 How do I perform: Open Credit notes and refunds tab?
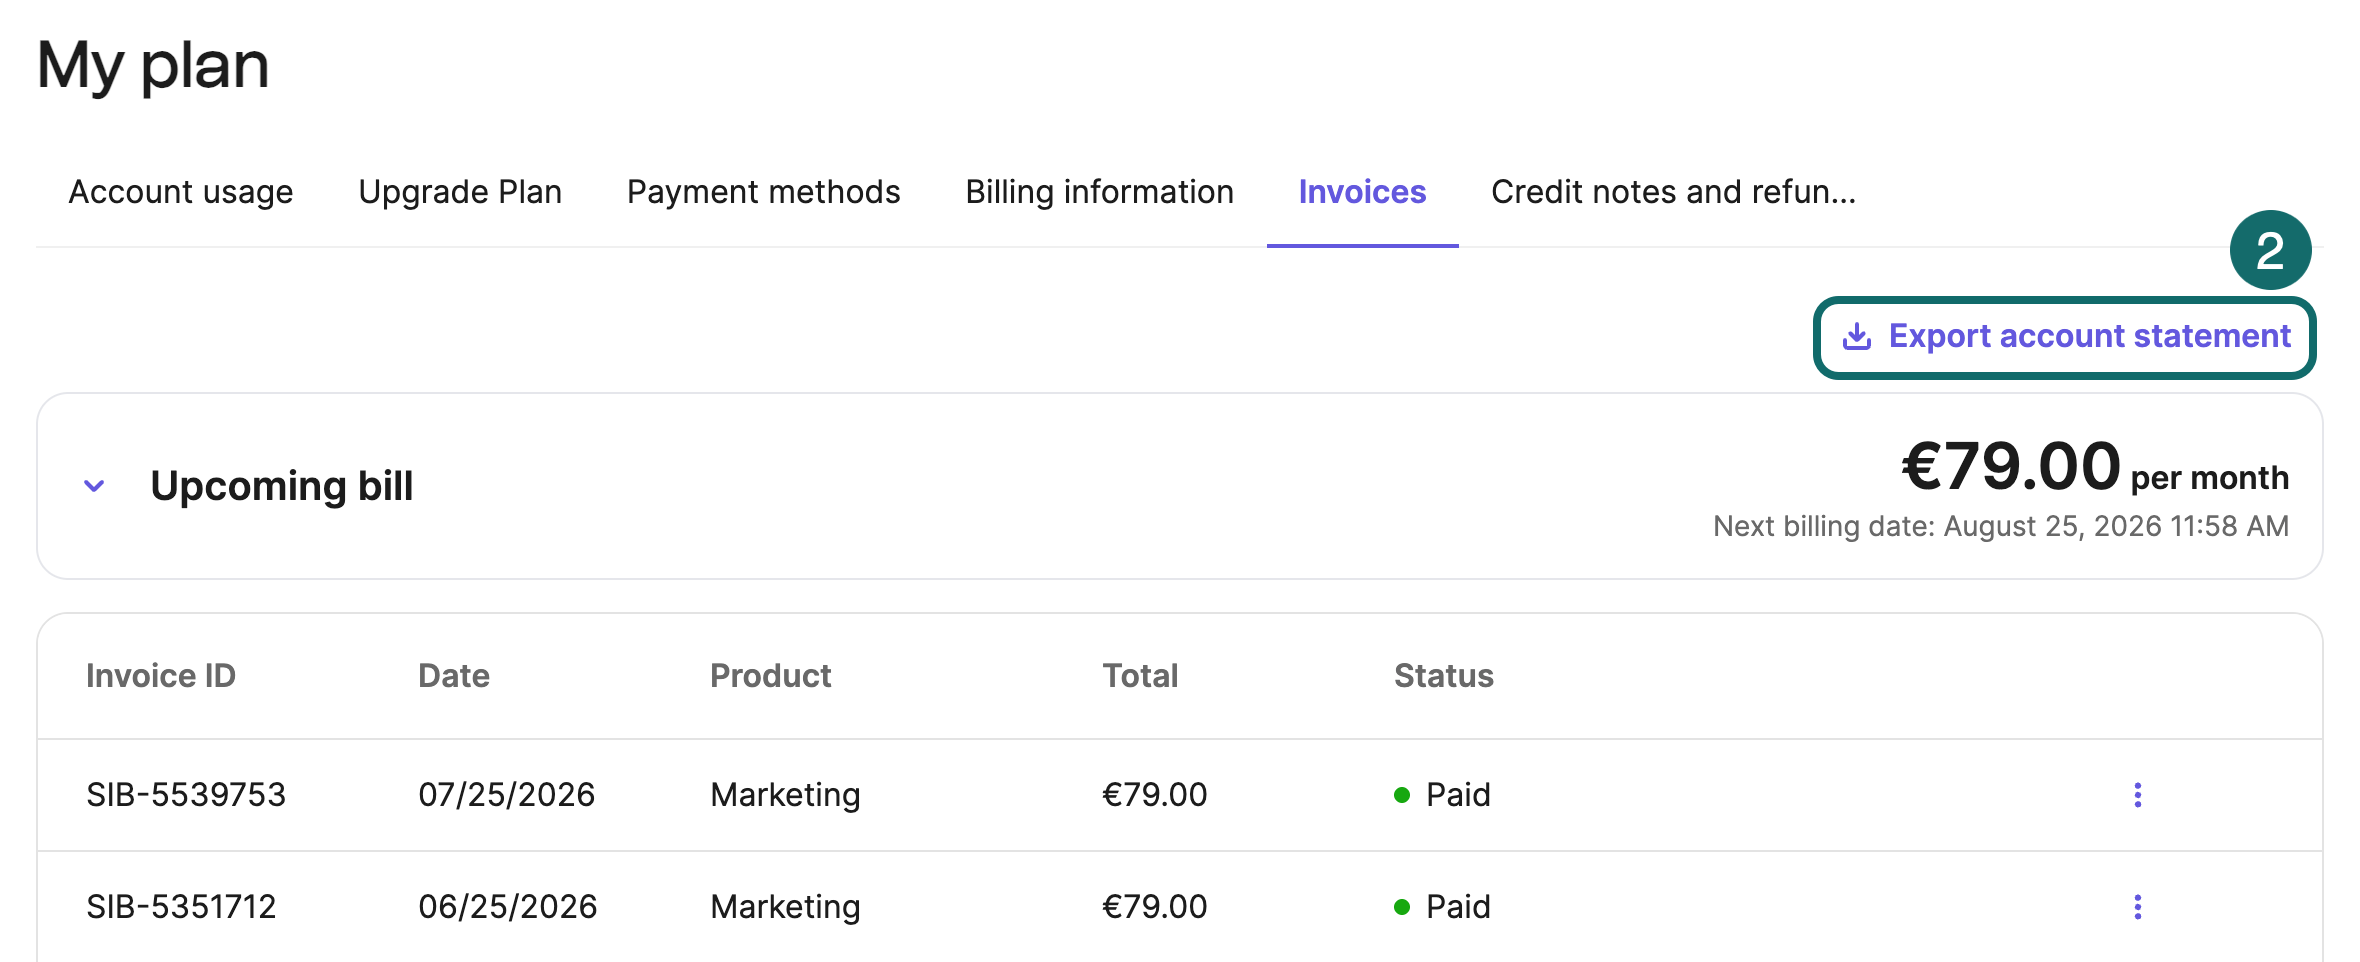1673,192
